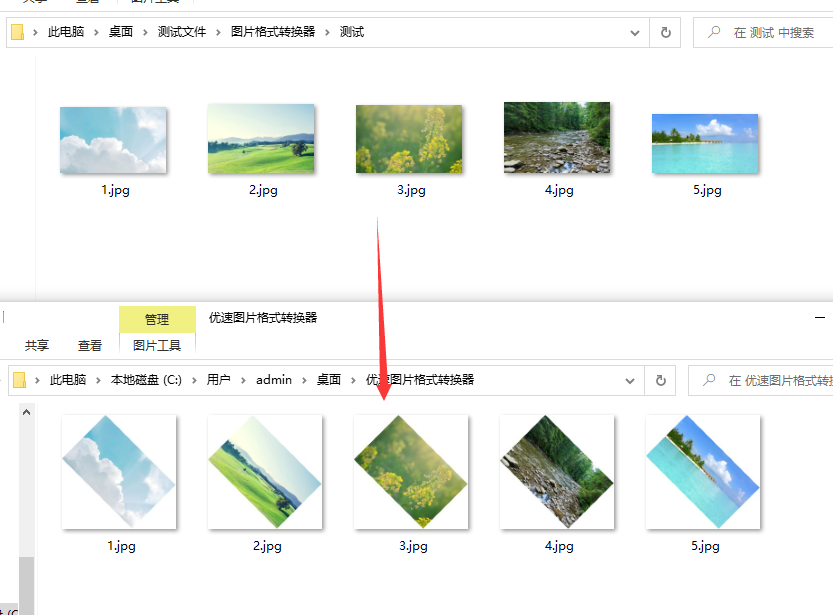This screenshot has width=833, height=615.
Task: Navigate to admin in lower breadcrumb
Action: (x=274, y=380)
